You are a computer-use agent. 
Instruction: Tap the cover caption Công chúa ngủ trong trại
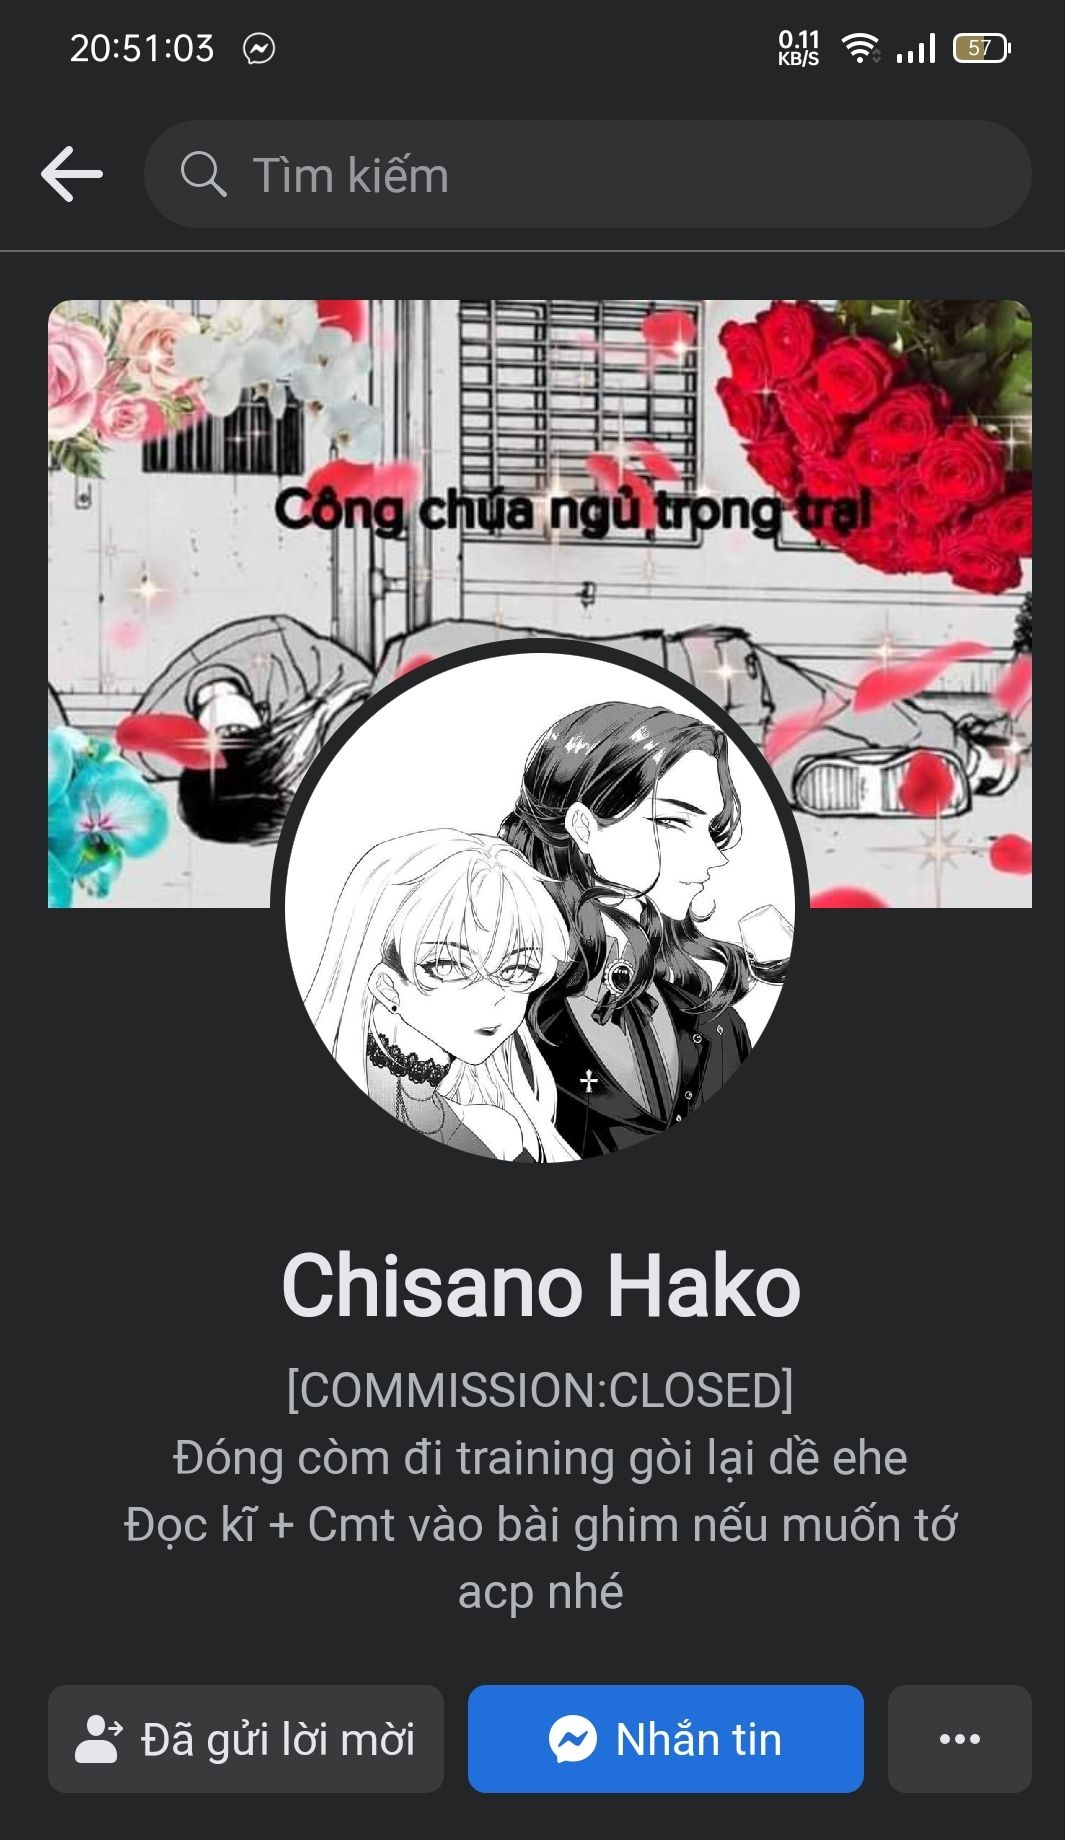pyautogui.click(x=573, y=511)
